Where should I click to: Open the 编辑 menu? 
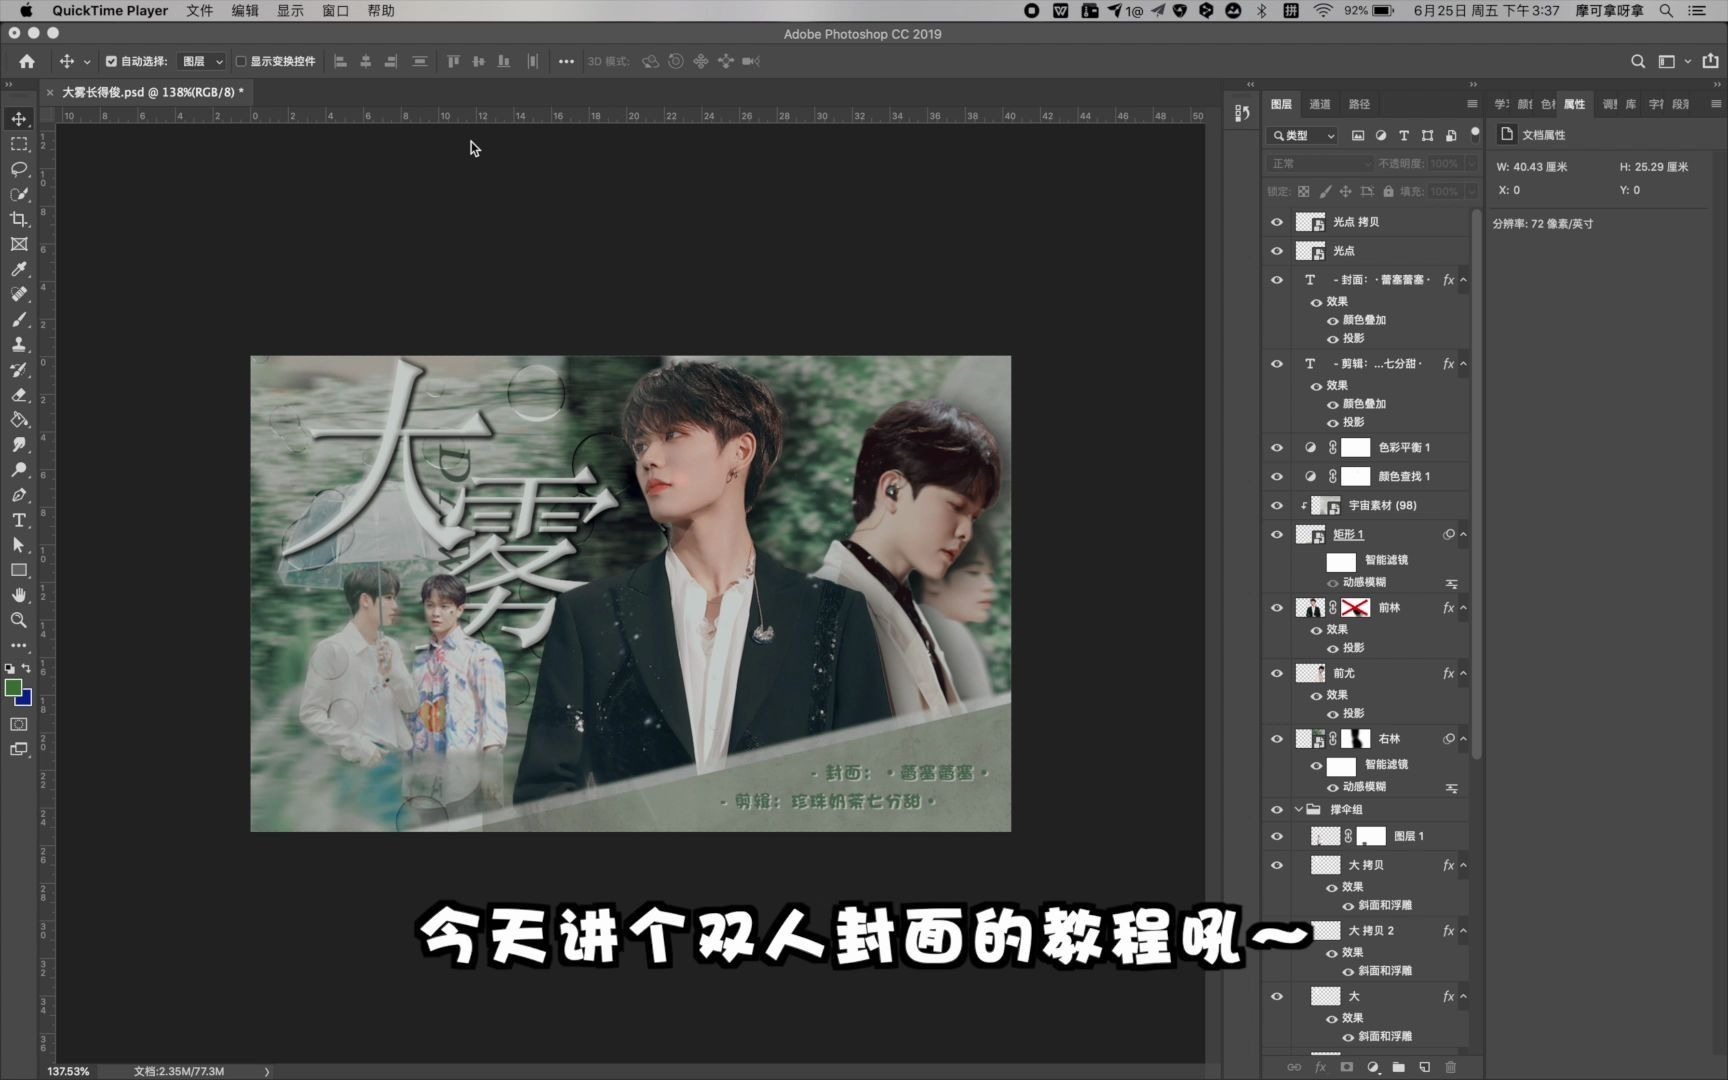point(245,11)
